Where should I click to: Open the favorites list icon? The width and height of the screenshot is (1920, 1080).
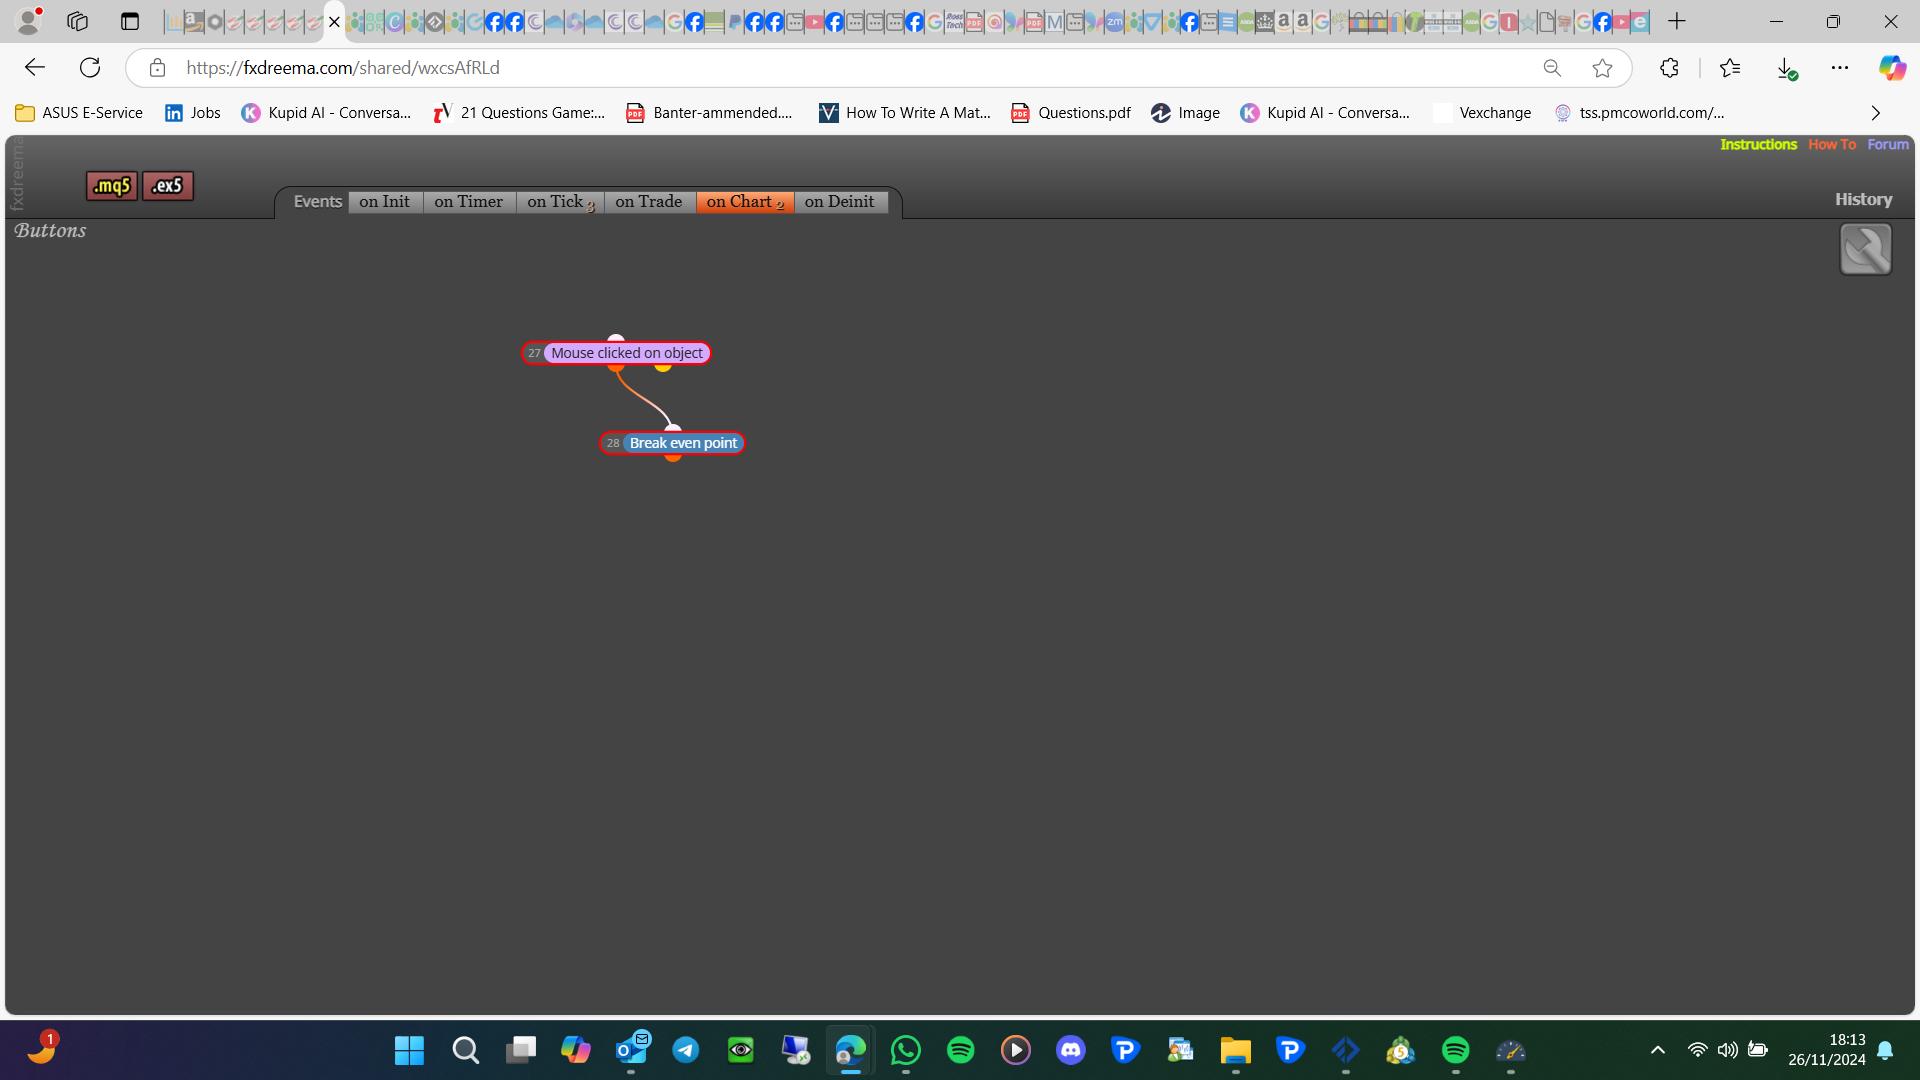(x=1730, y=68)
